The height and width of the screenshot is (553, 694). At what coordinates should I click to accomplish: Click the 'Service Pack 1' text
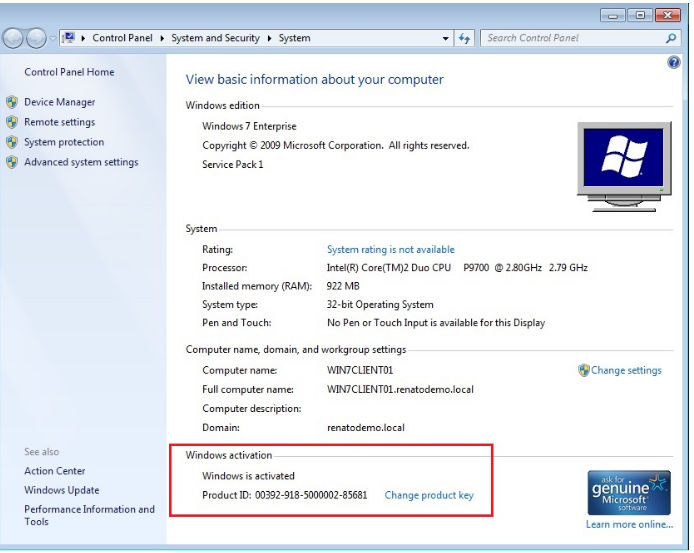(233, 165)
